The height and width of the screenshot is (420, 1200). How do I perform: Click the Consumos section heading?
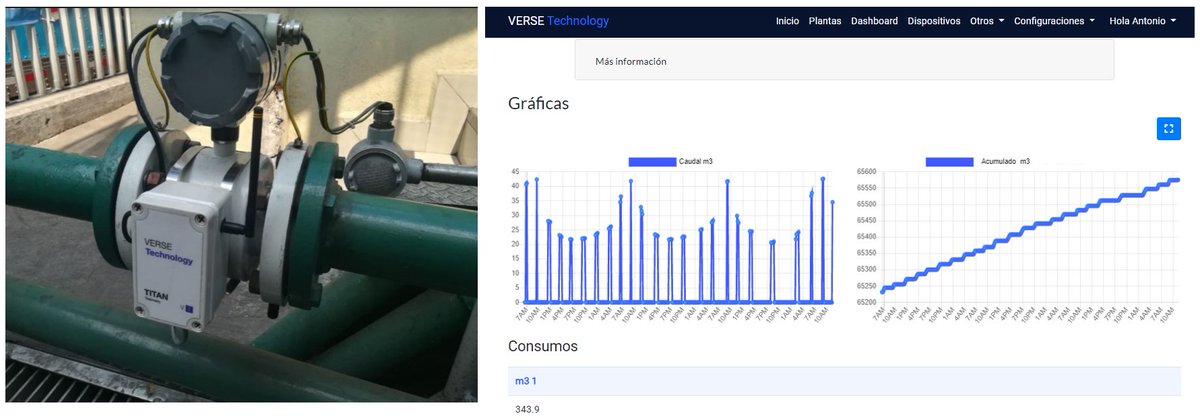pos(543,346)
